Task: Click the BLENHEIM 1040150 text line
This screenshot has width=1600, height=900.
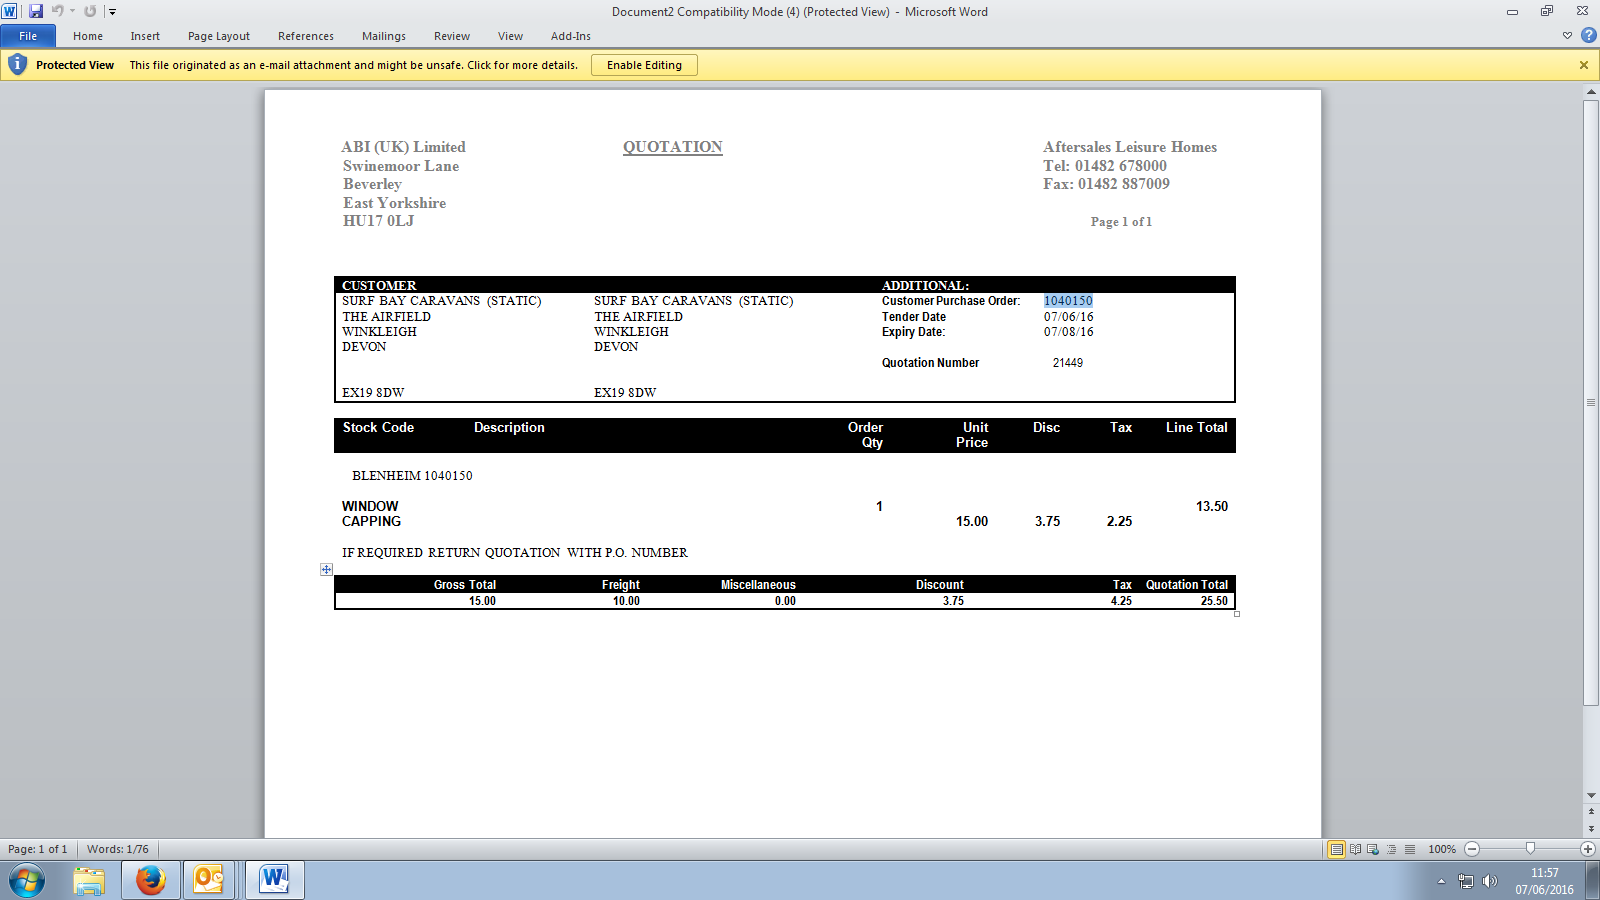Action: point(412,476)
